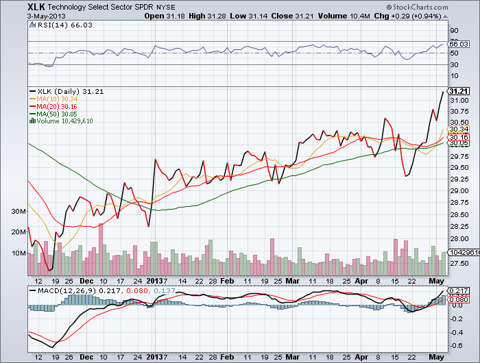Click the XLK (Daily) 31.21 legend entry
The height and width of the screenshot is (363, 480).
tap(70, 91)
